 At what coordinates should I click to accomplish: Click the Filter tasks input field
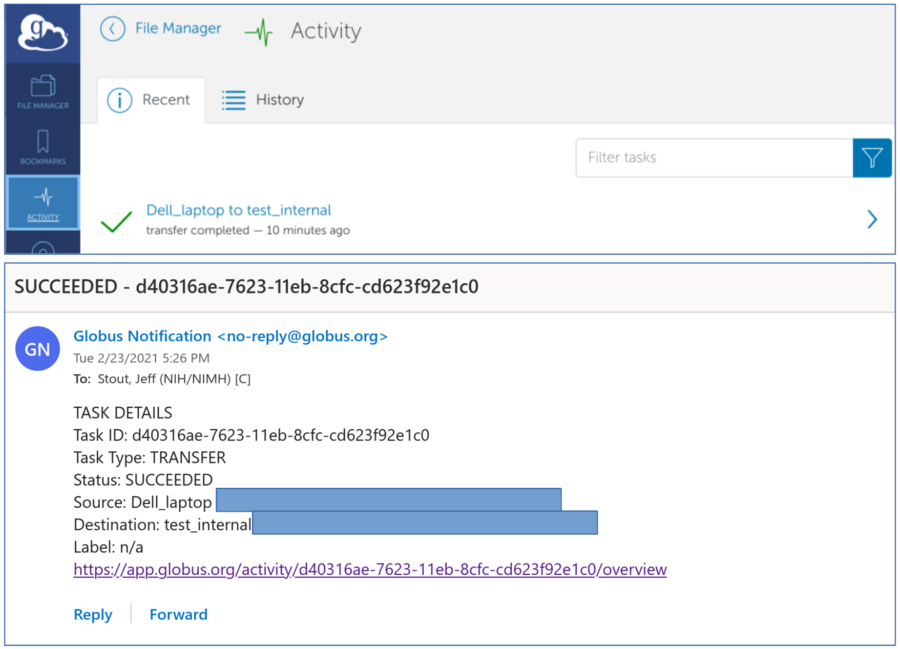tap(713, 158)
